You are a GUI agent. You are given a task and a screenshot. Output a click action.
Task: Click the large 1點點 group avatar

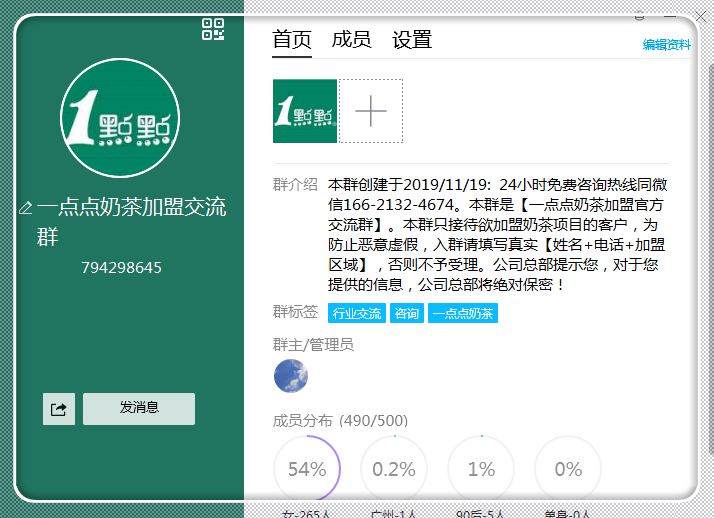120,118
